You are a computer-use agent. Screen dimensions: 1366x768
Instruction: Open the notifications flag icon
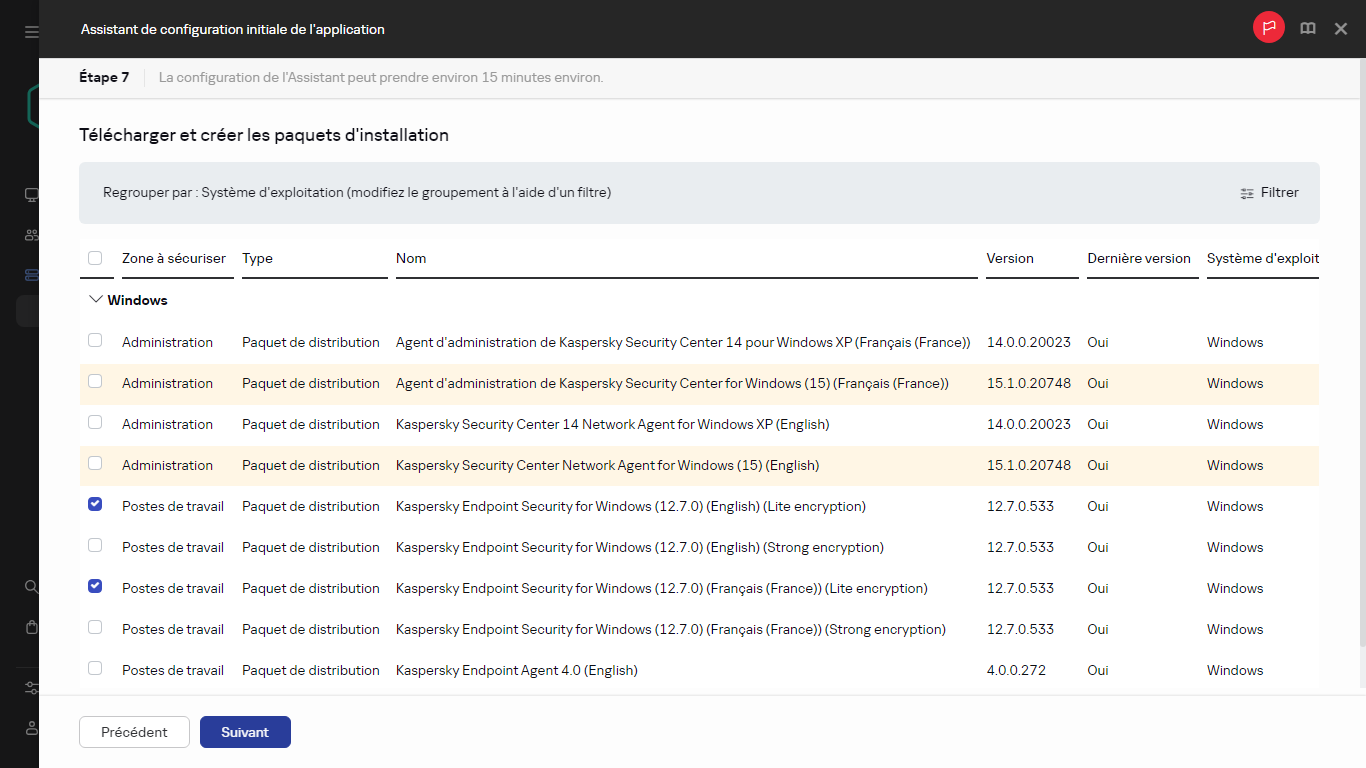tap(1268, 28)
